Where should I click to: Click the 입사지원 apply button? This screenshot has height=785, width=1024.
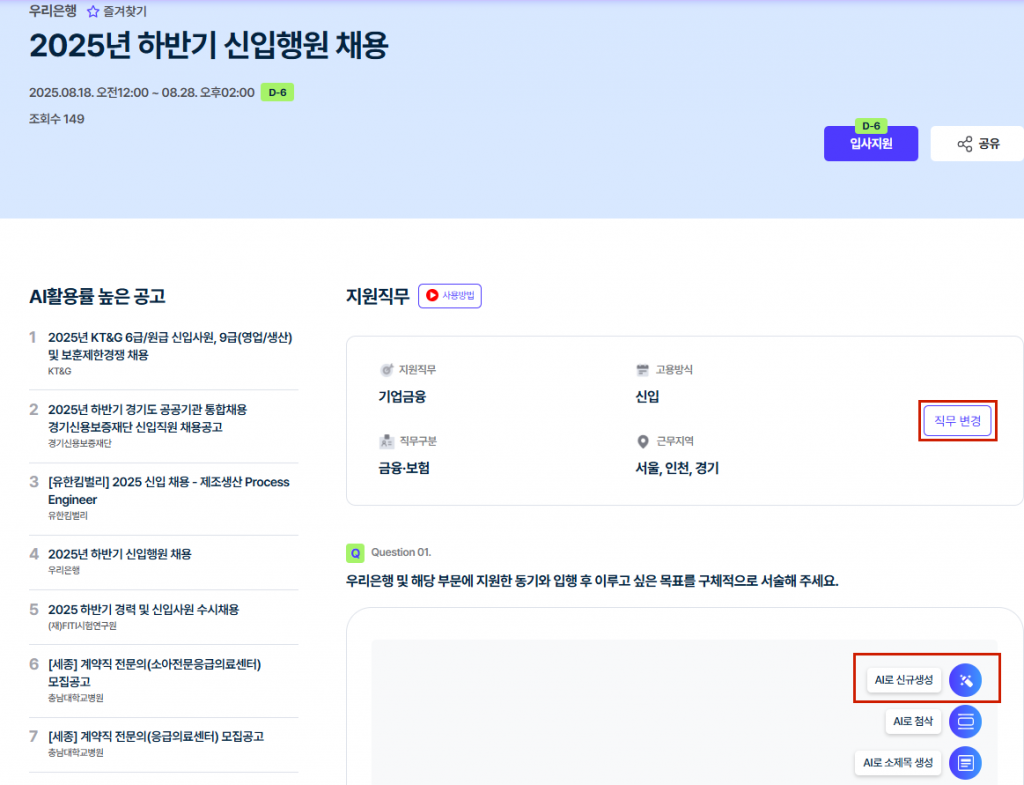tap(871, 144)
